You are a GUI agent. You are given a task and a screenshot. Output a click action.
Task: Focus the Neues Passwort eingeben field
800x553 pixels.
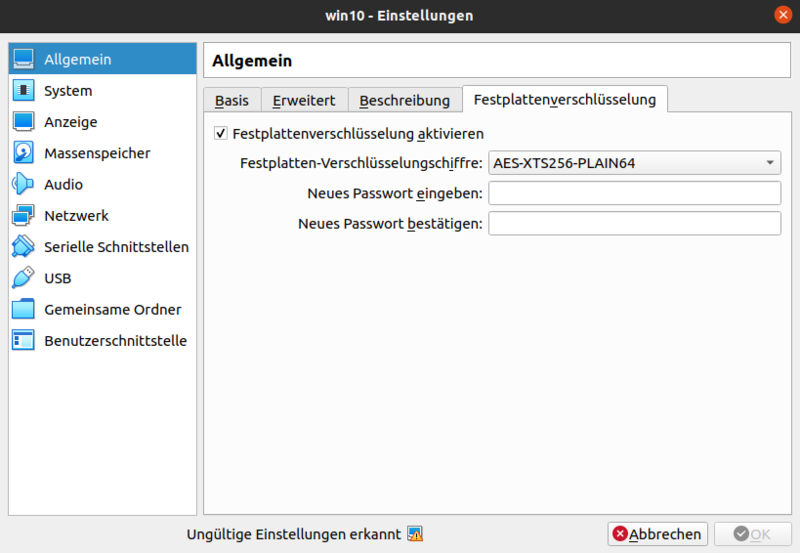pos(634,193)
